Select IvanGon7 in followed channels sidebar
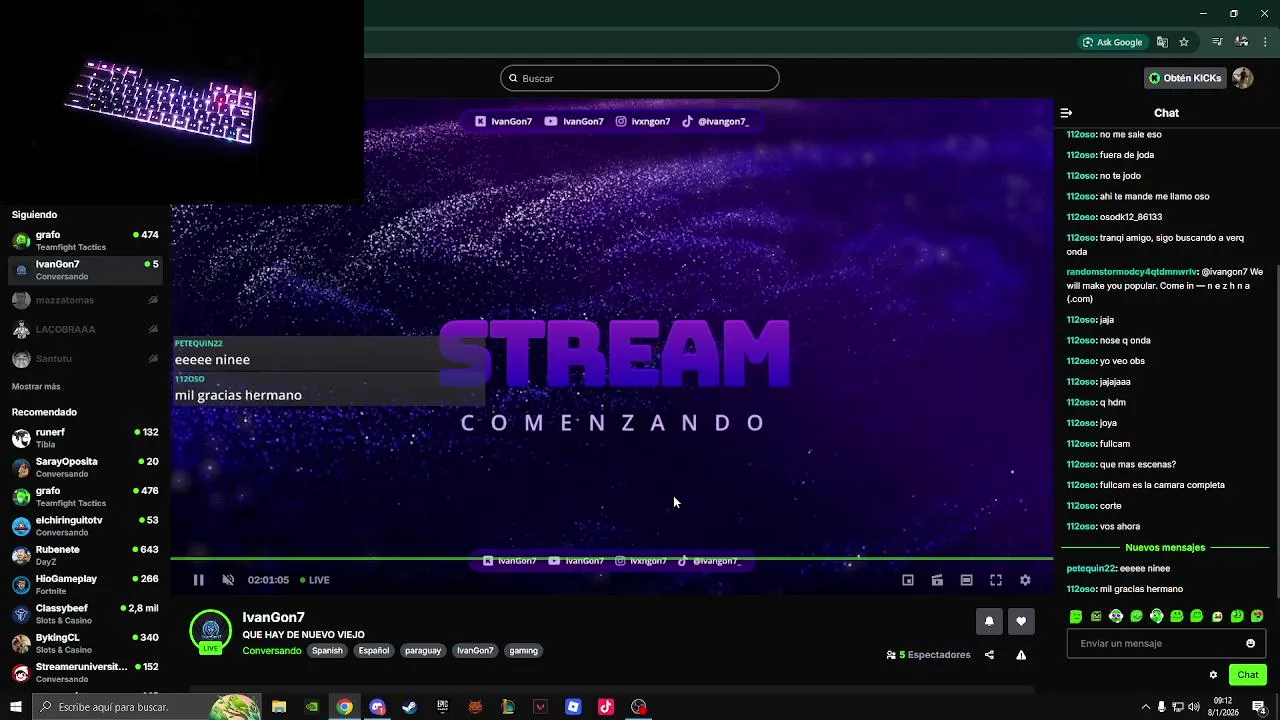 pos(85,270)
